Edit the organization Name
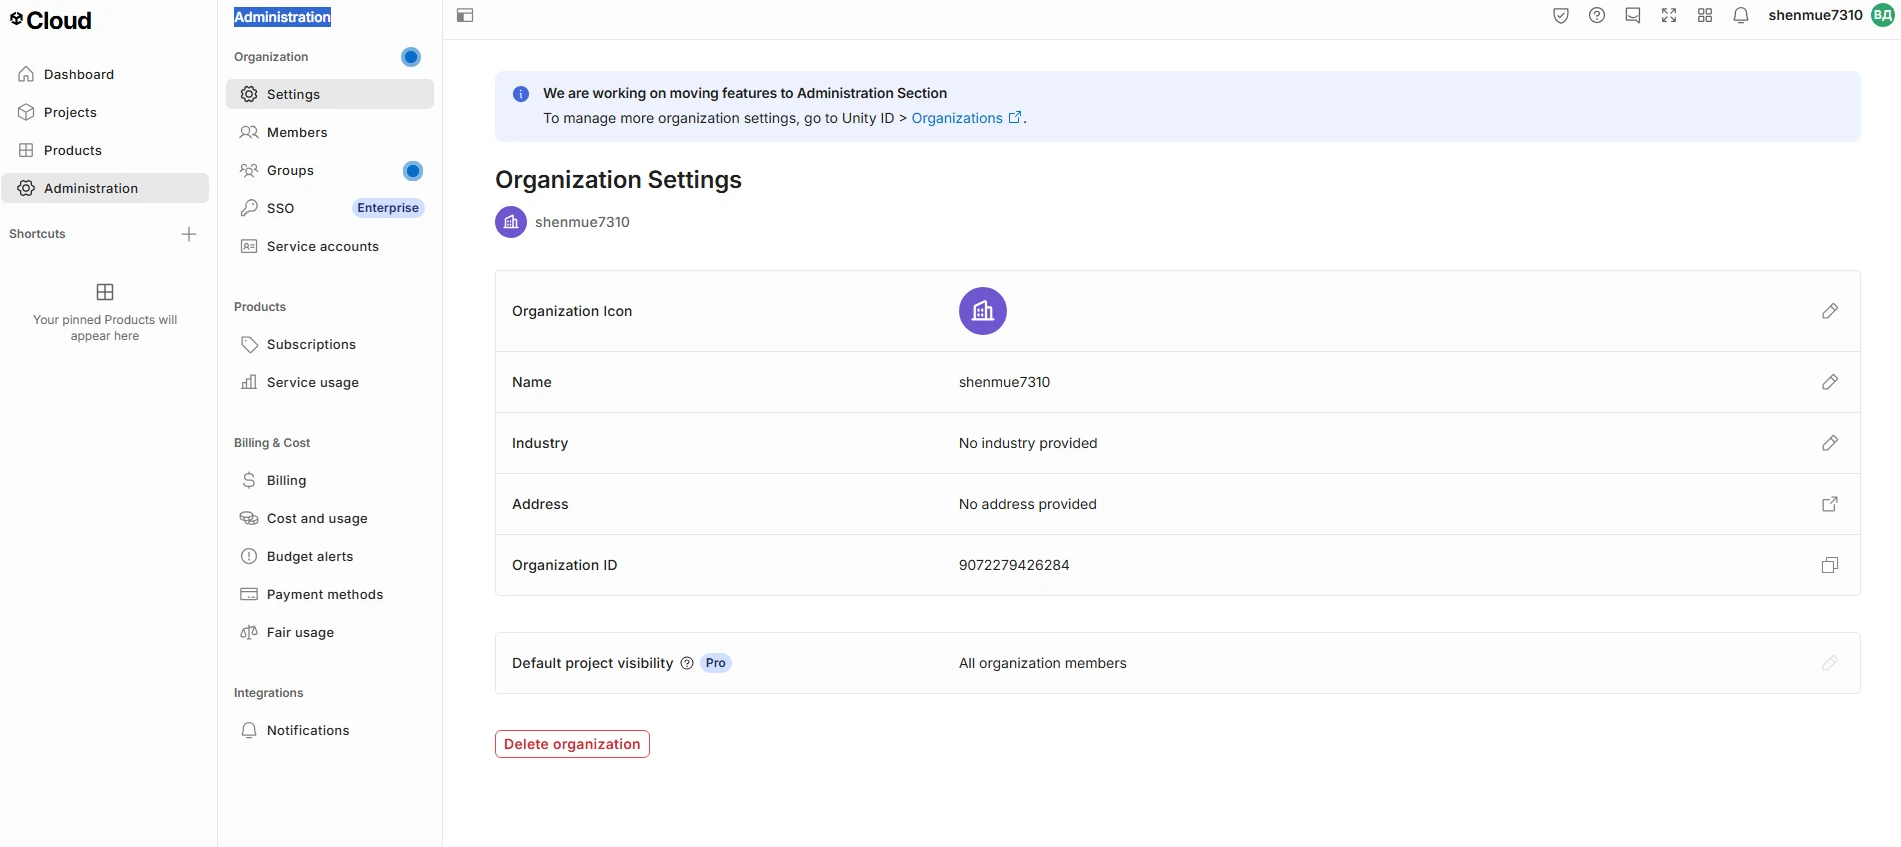The image size is (1901, 847). pyautogui.click(x=1830, y=382)
